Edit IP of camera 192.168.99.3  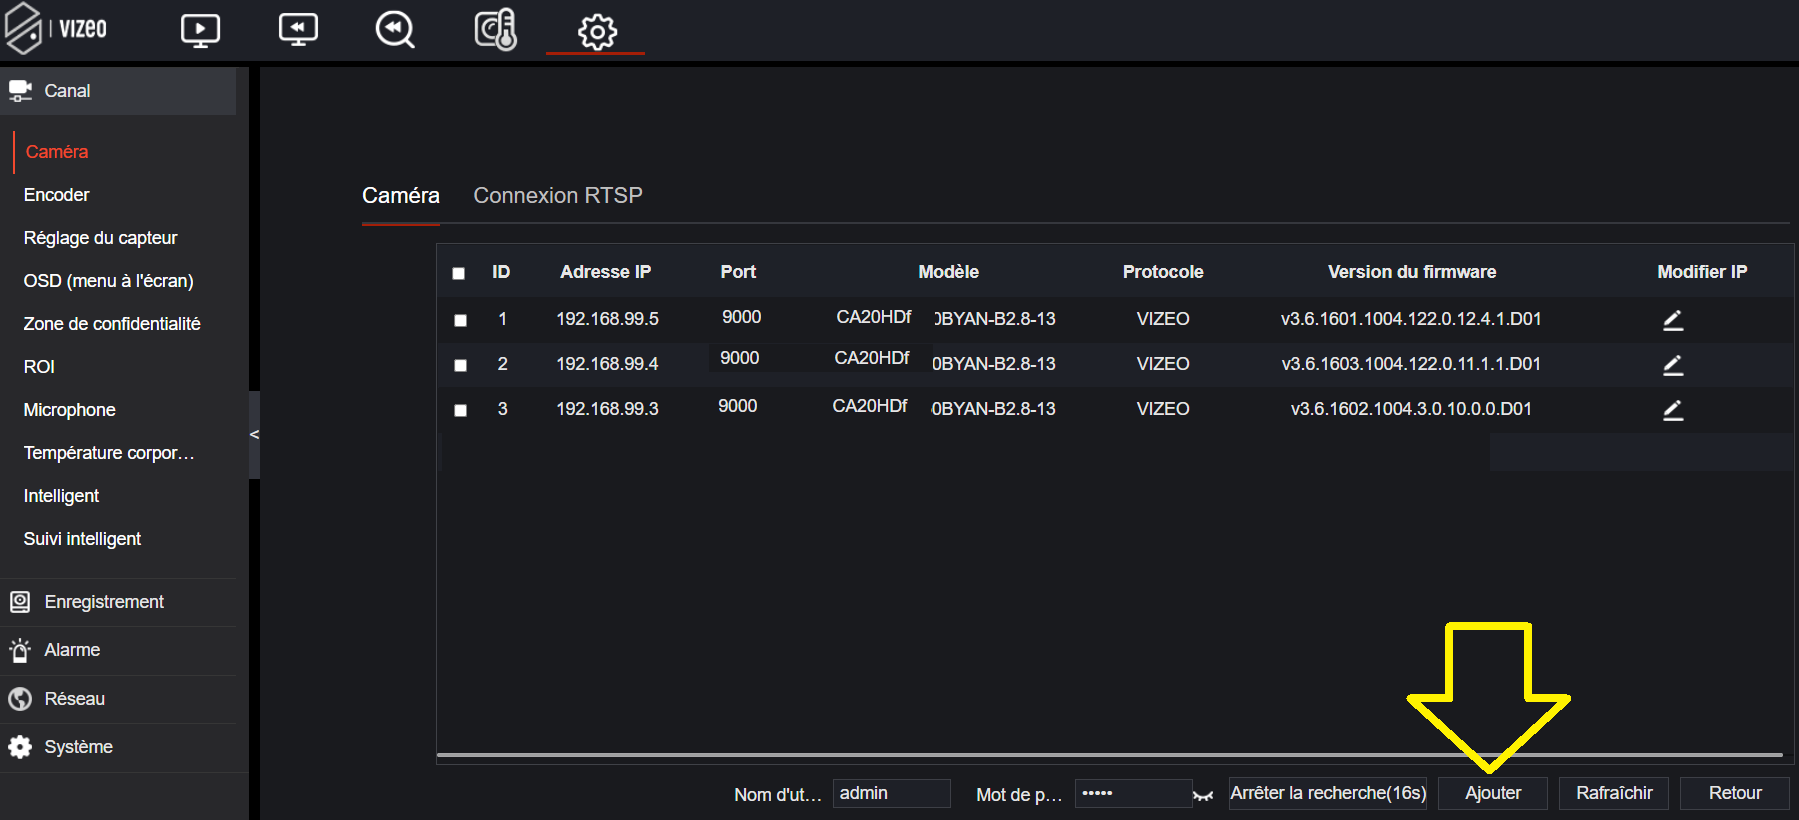click(x=1673, y=410)
